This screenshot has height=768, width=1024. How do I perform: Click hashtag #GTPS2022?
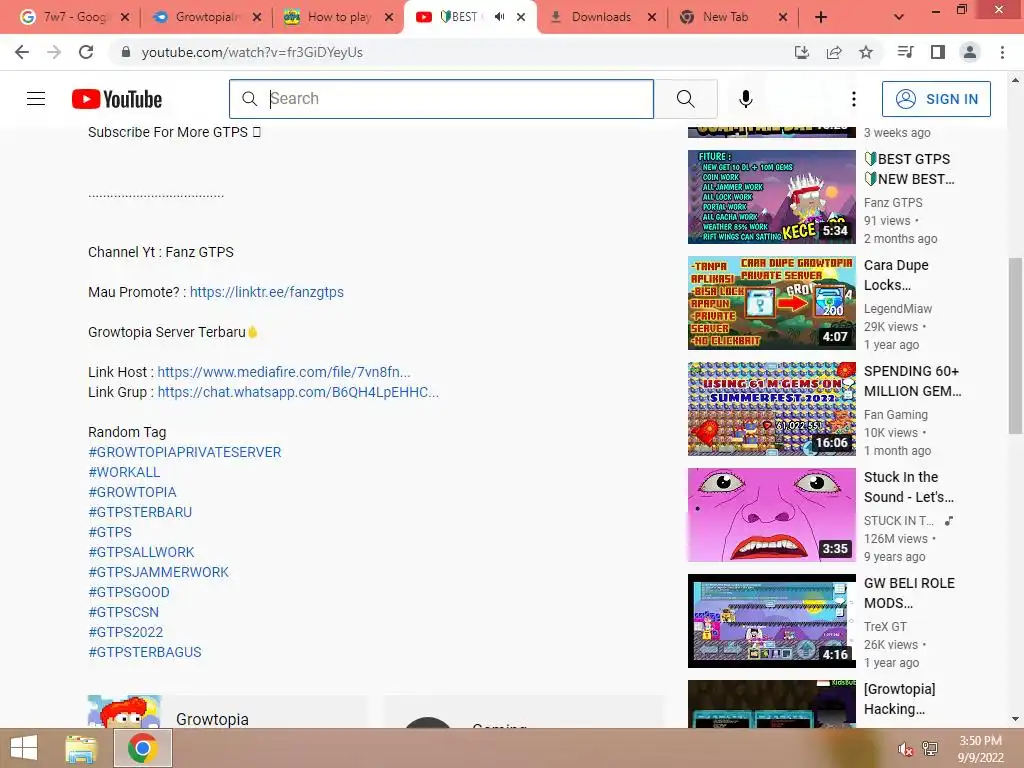[x=125, y=632]
